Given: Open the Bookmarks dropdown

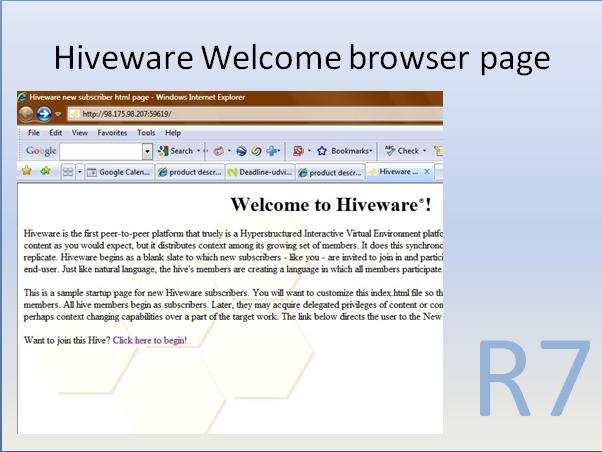Looking at the screenshot, I should point(371,151).
